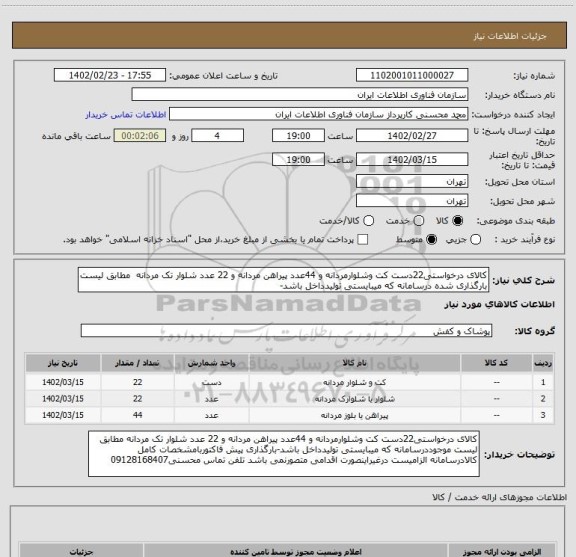
Task: Click the اطلاعات کالاهای مورد نیاز heading
Action: (x=500, y=305)
